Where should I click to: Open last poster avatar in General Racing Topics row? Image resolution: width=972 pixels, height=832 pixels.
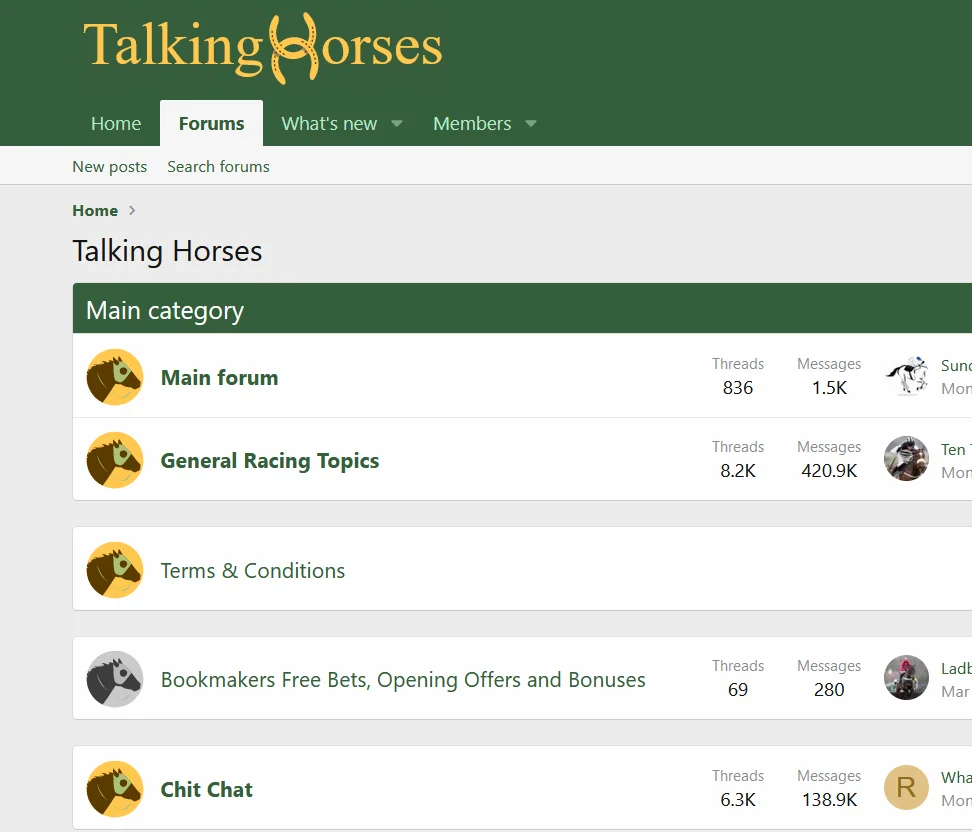click(906, 459)
